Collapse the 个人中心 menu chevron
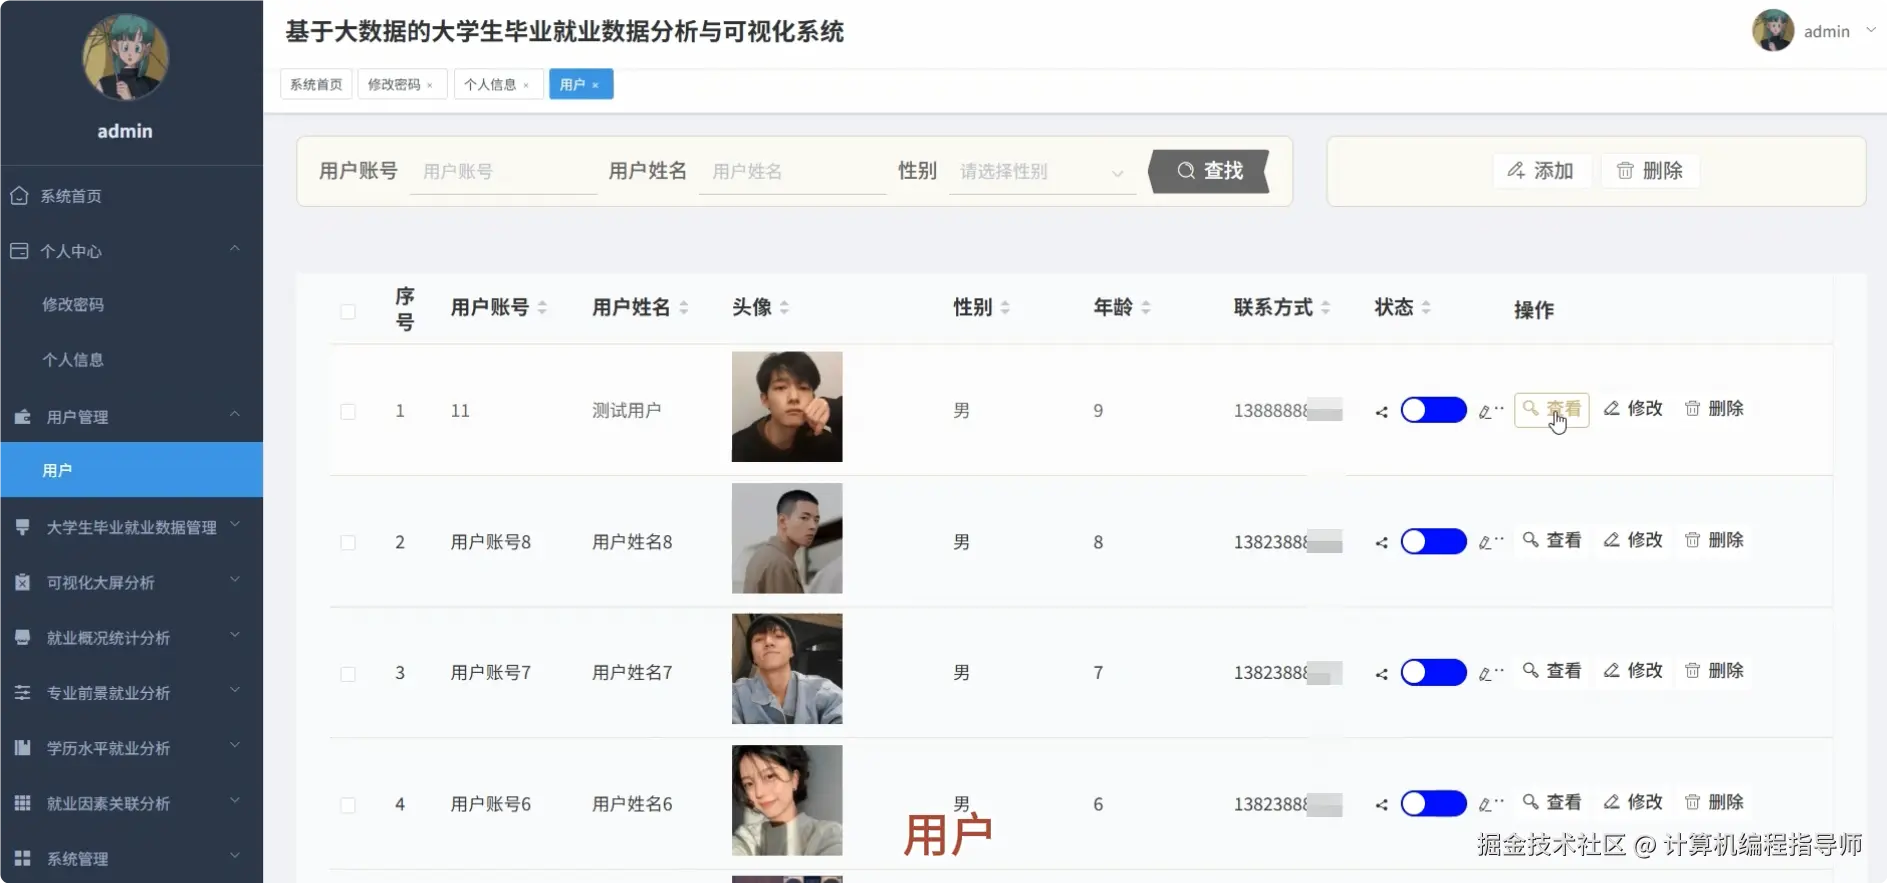The image size is (1887, 883). pos(235,248)
